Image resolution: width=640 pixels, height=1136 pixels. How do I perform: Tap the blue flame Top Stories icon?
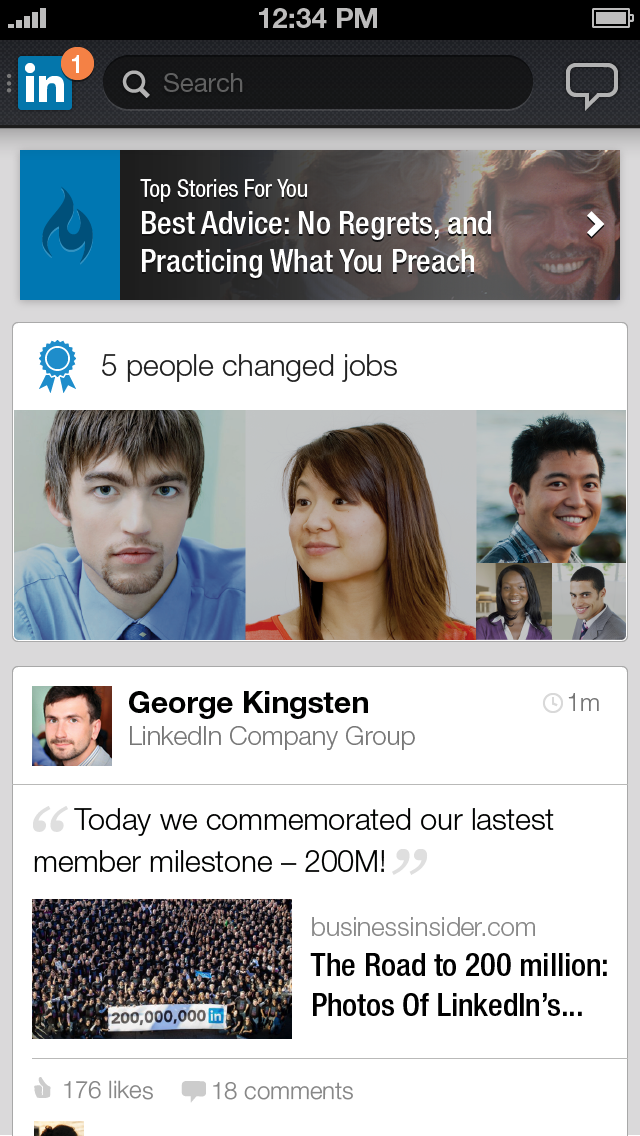(x=69, y=225)
